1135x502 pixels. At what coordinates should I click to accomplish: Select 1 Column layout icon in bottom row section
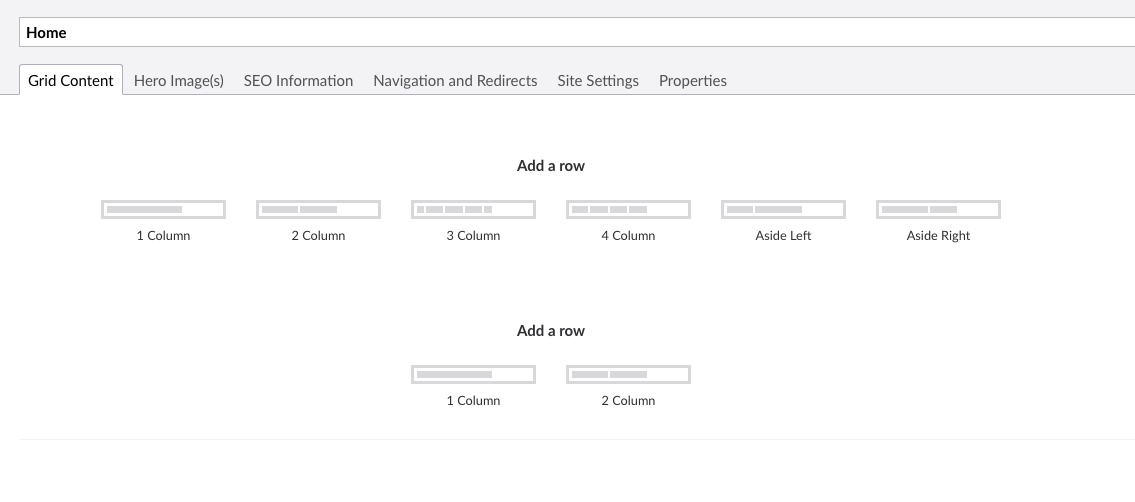pyautogui.click(x=473, y=374)
